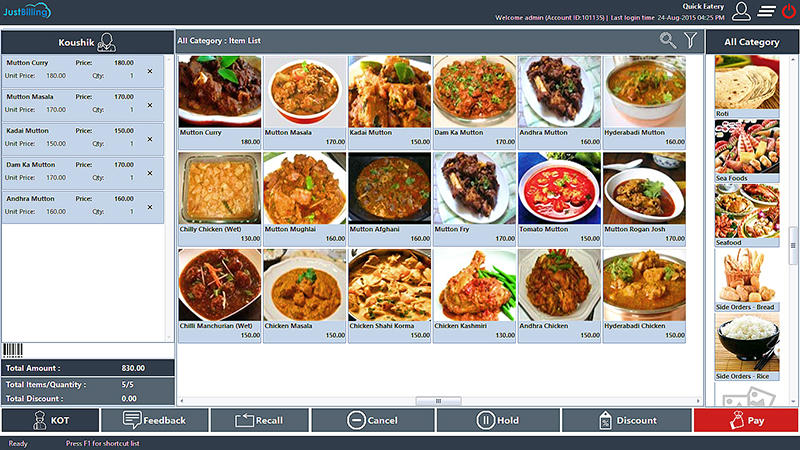800x450 pixels.
Task: Select the Kadai Mutton order row name
Action: pyautogui.click(x=28, y=131)
